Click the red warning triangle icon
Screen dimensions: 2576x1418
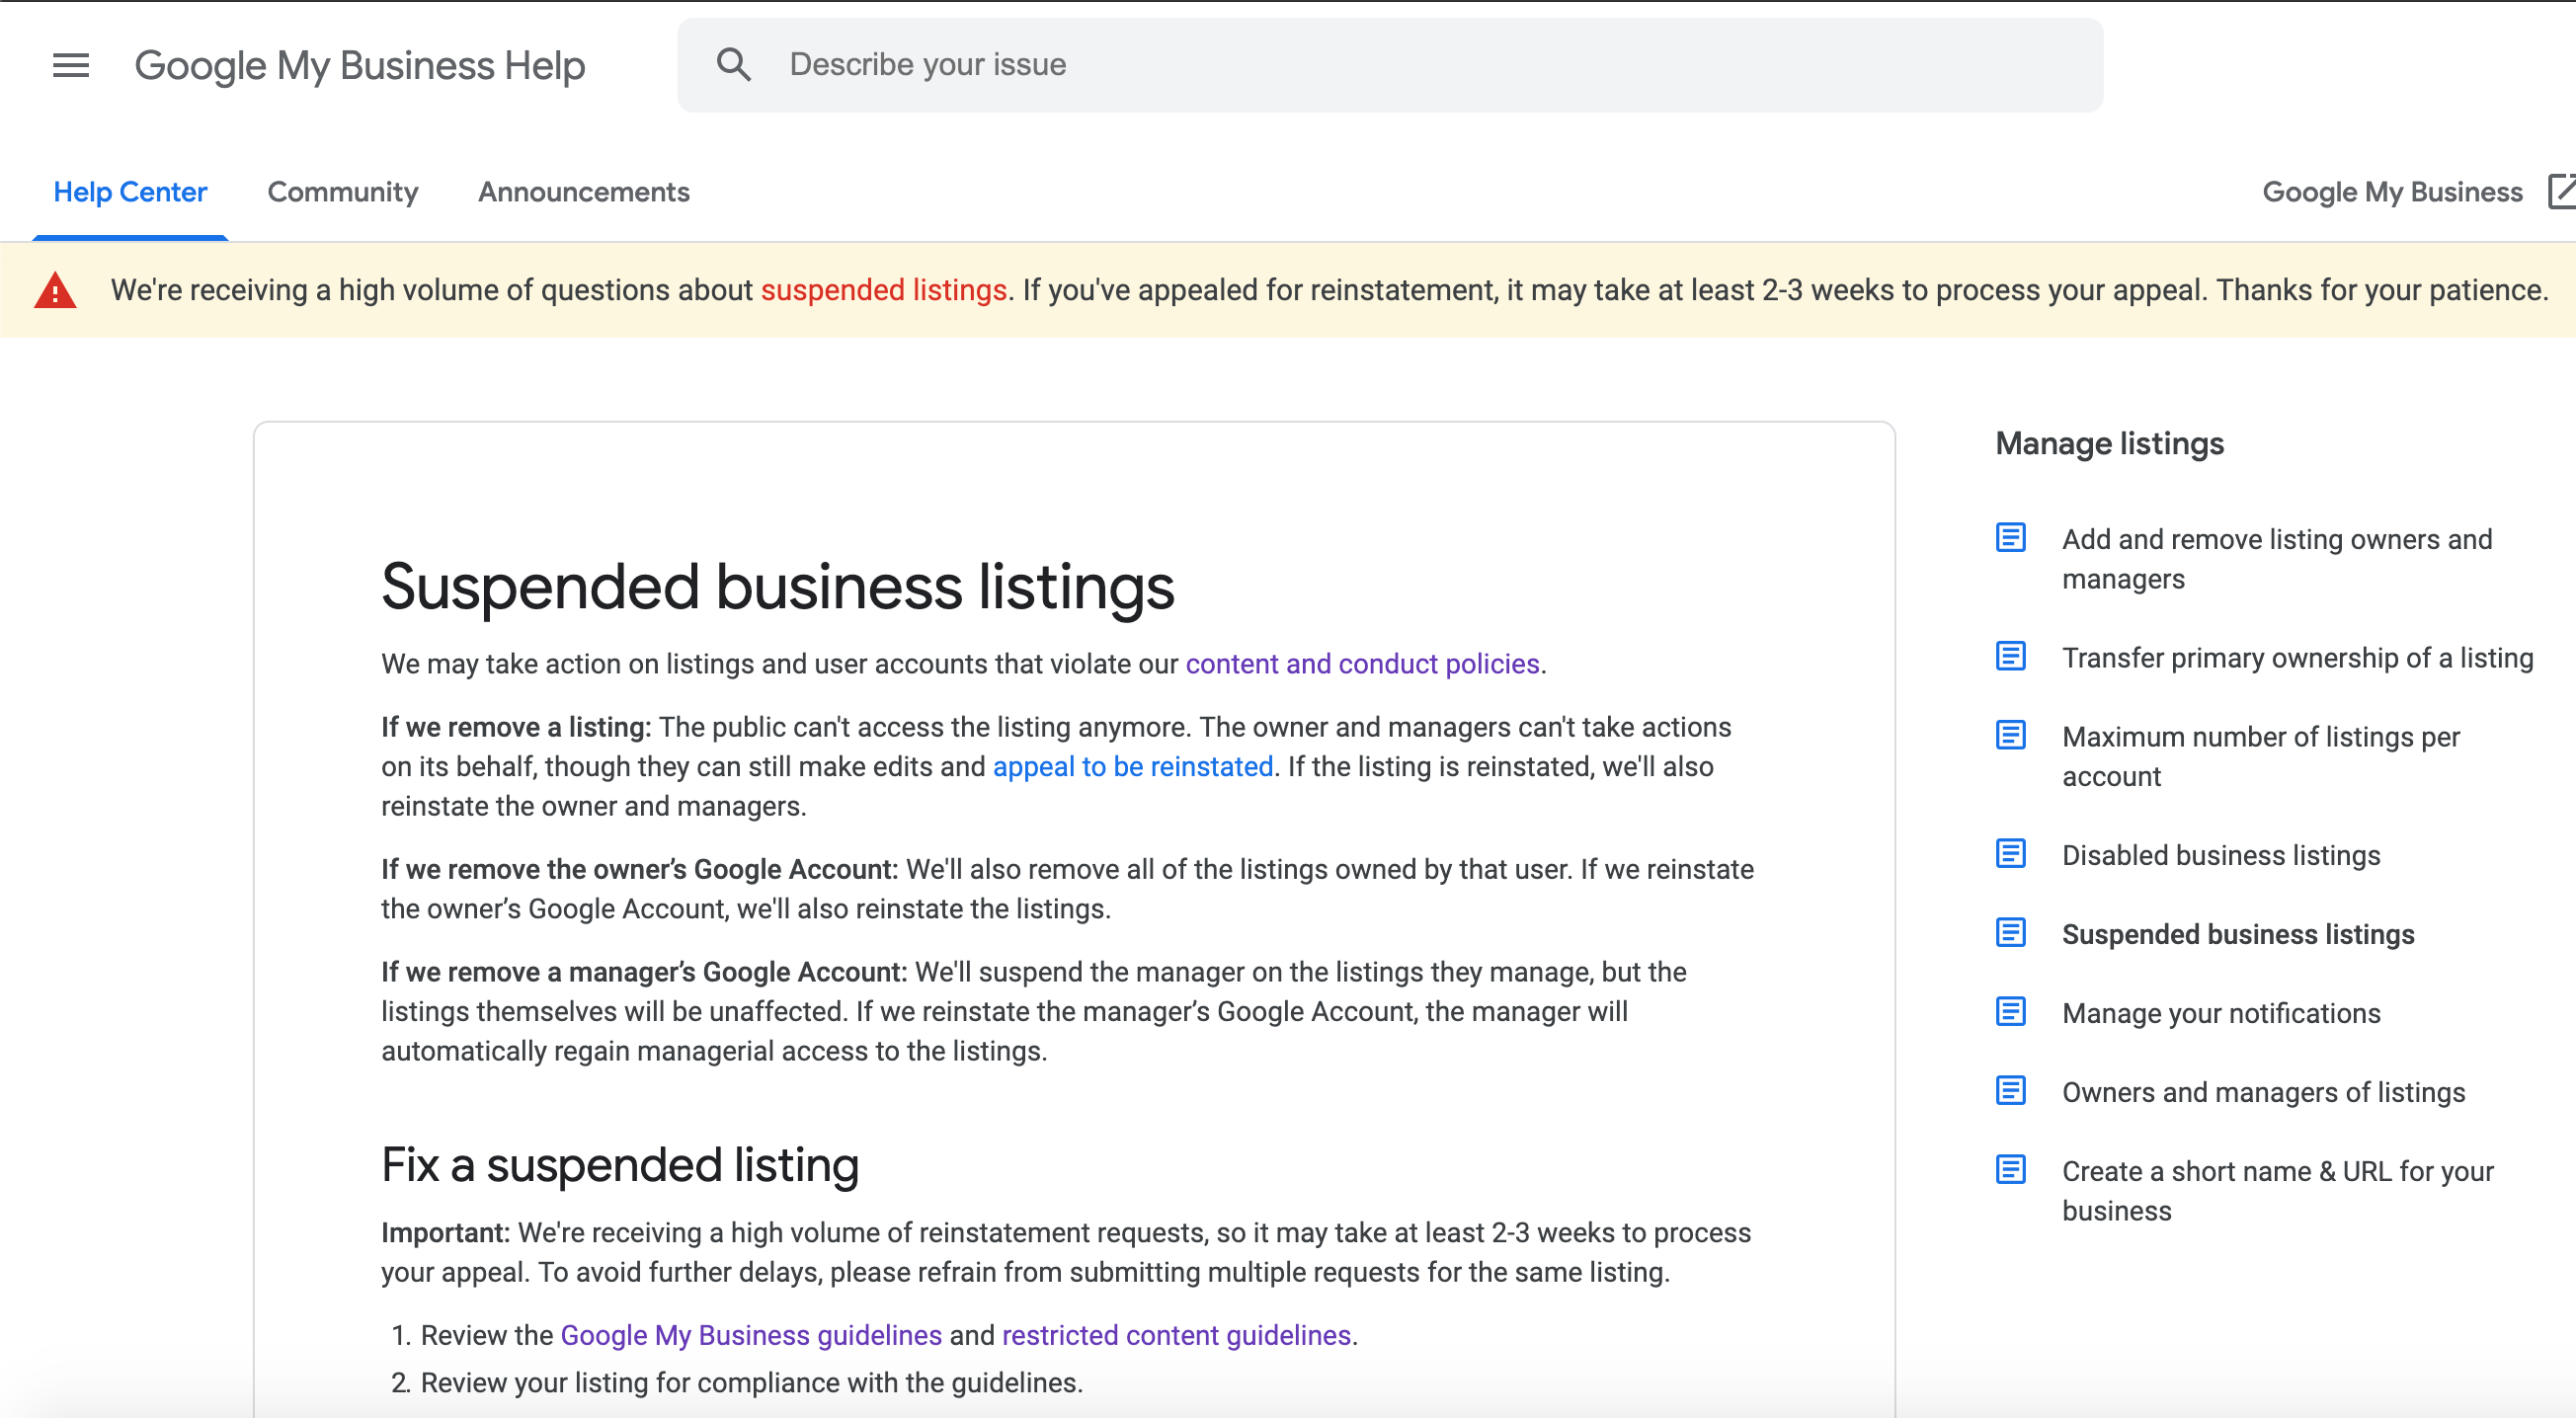tap(55, 291)
